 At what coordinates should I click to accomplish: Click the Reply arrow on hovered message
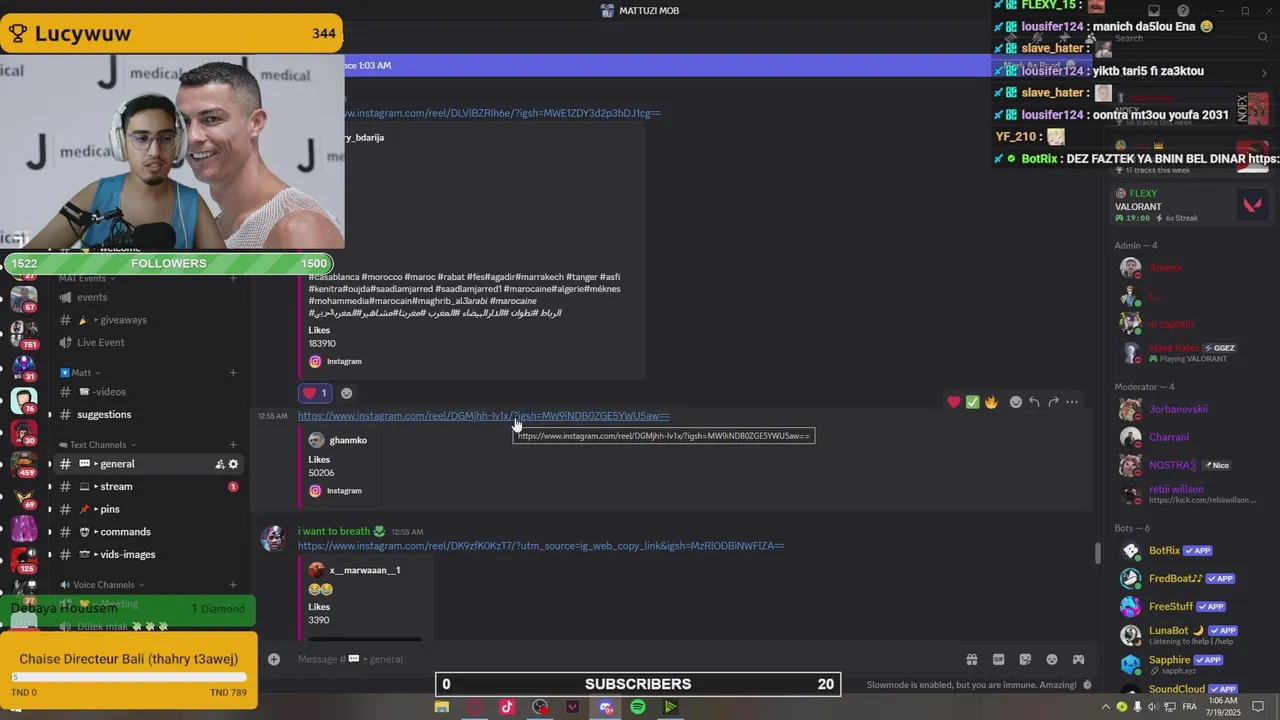tap(1035, 402)
